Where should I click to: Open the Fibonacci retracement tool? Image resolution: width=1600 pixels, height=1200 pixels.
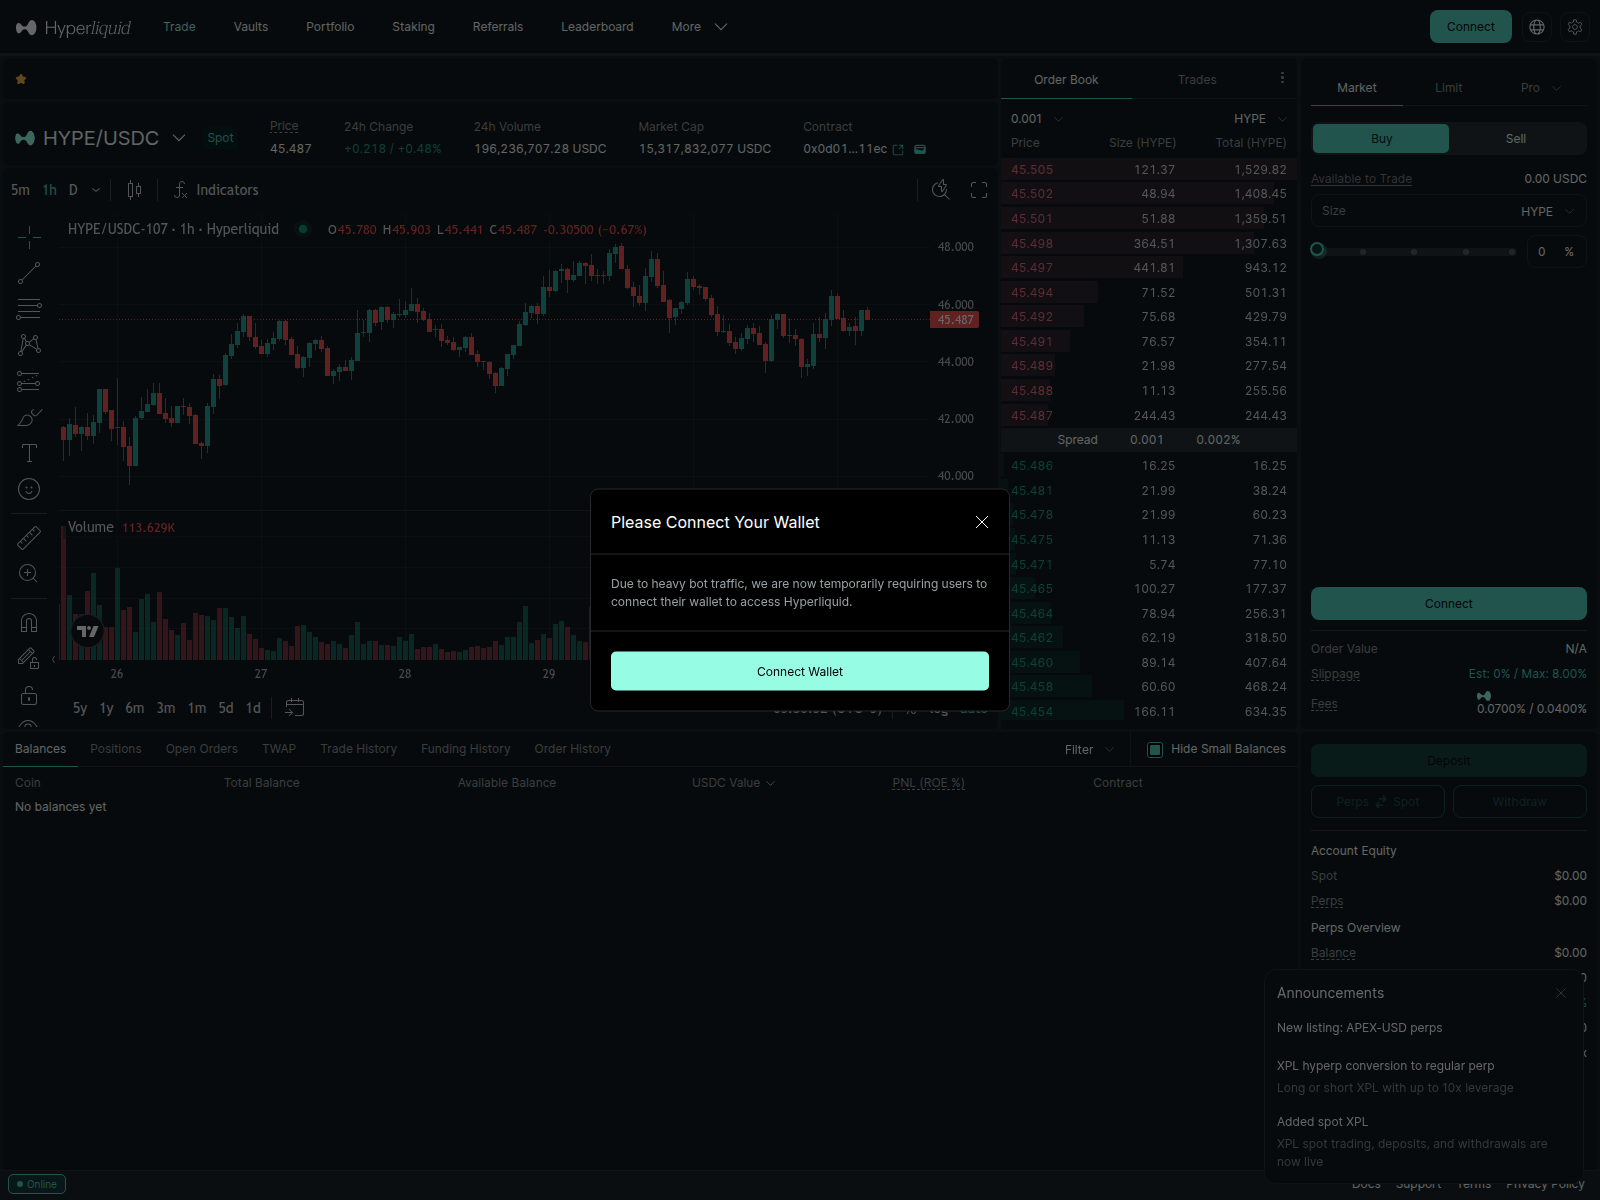tap(29, 309)
